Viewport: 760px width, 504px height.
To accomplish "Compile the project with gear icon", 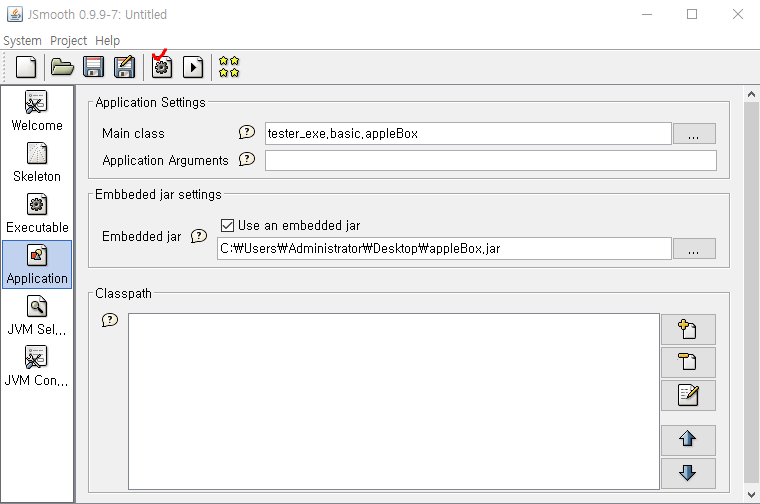I will coord(162,67).
